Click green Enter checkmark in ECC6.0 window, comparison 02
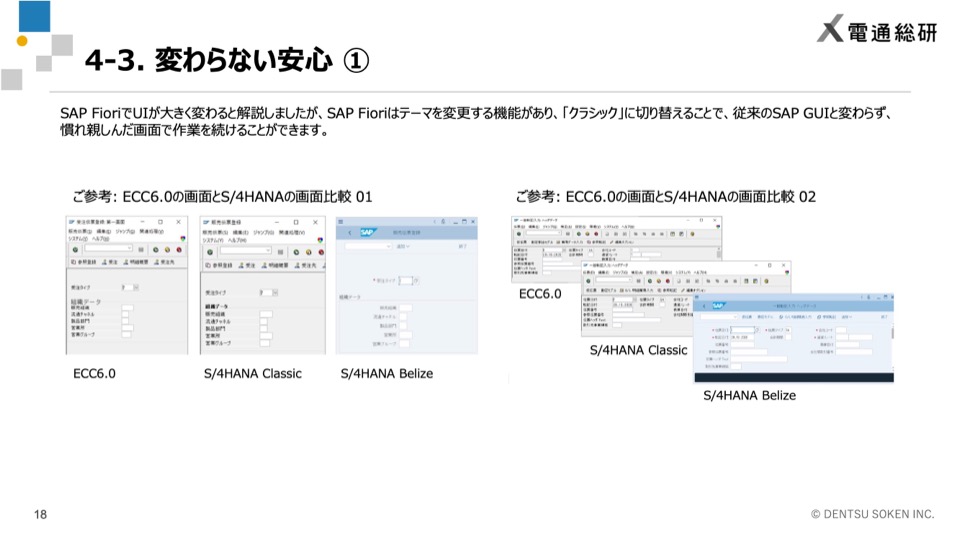This screenshot has height=540, width=960. [x=519, y=234]
